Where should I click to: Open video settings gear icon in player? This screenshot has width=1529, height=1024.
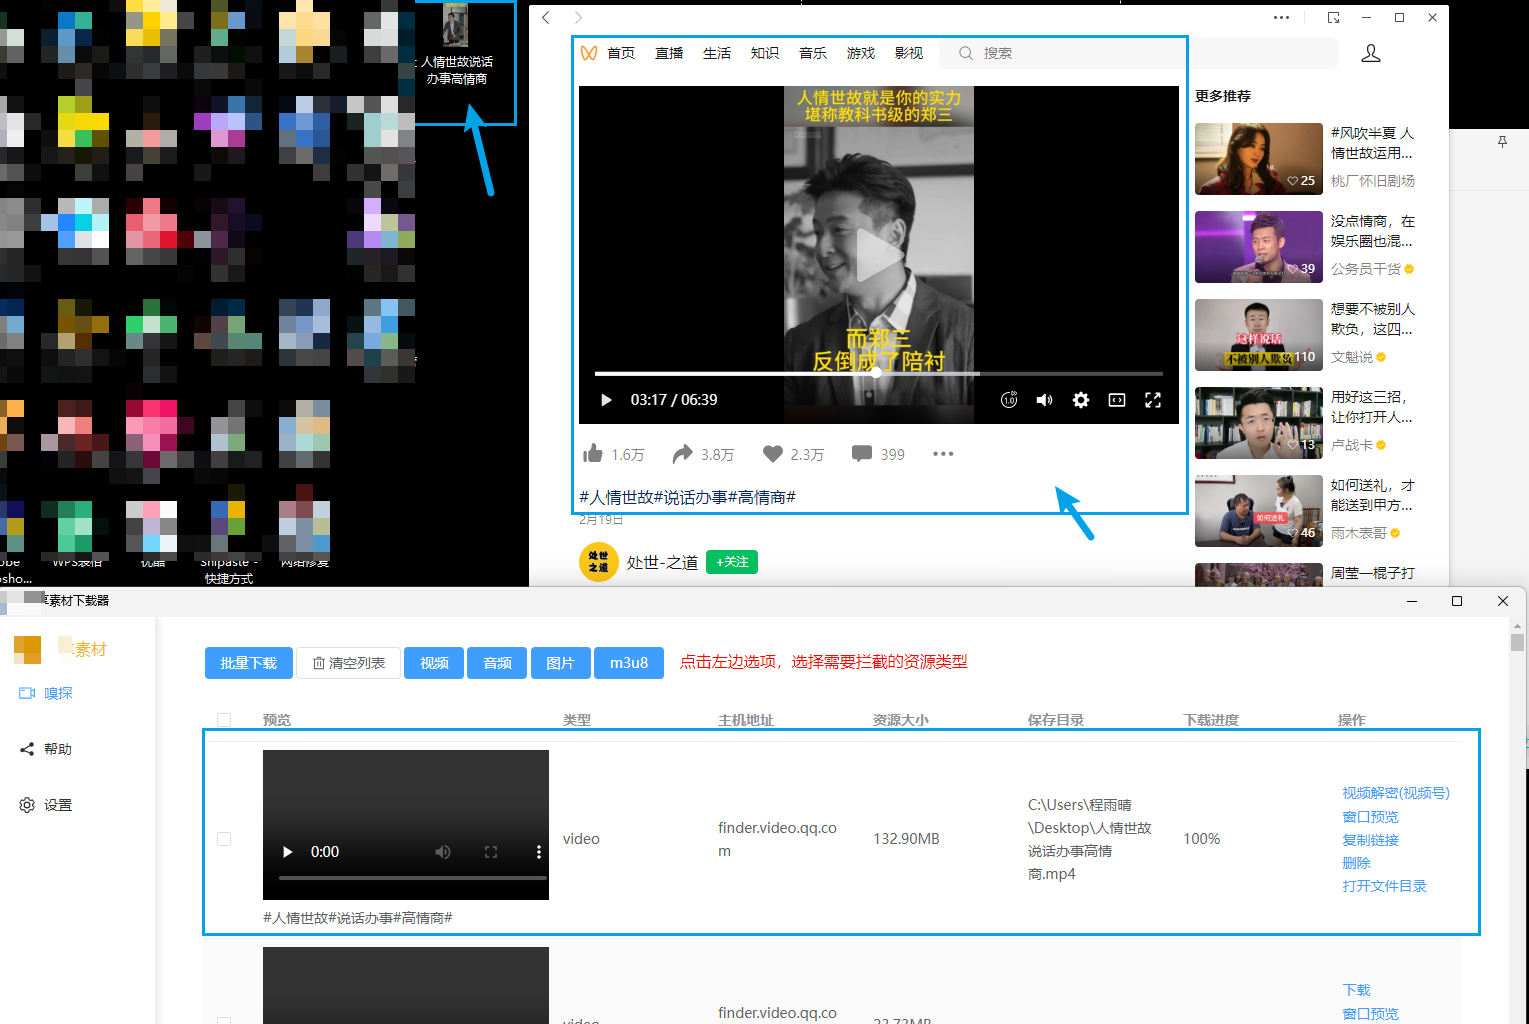1081,400
